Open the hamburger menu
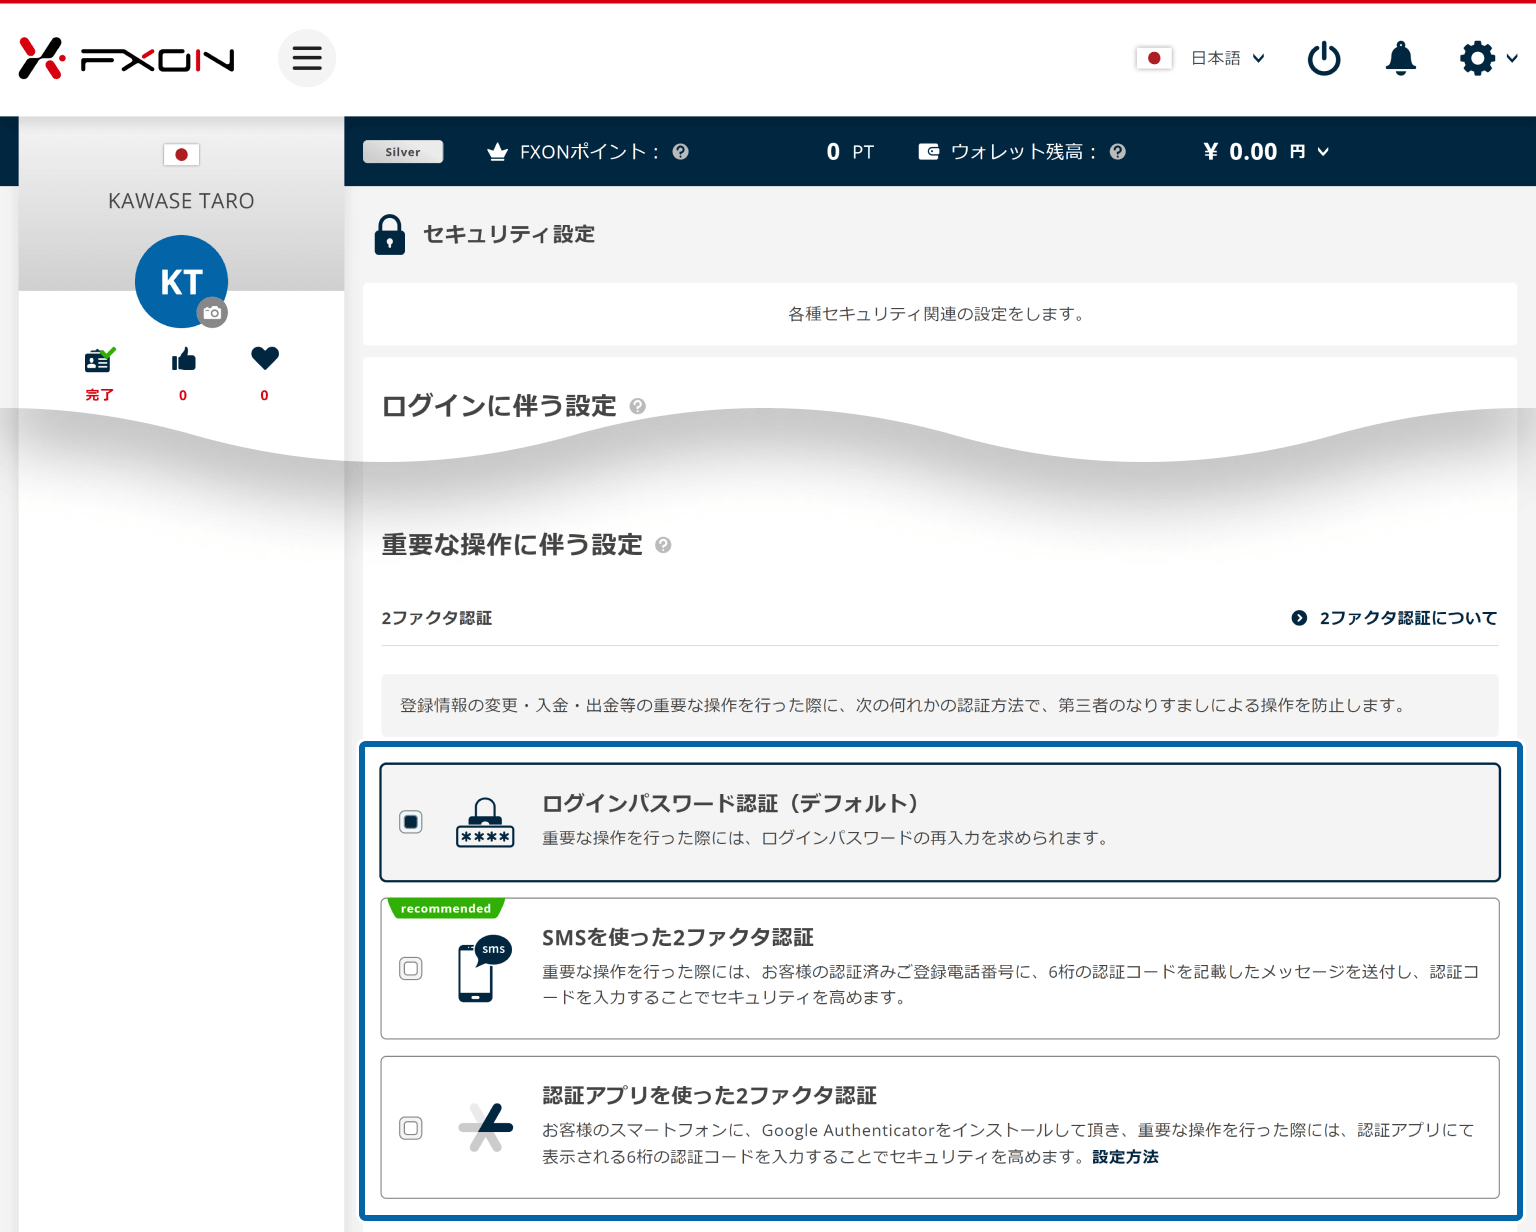This screenshot has height=1232, width=1536. 307,58
